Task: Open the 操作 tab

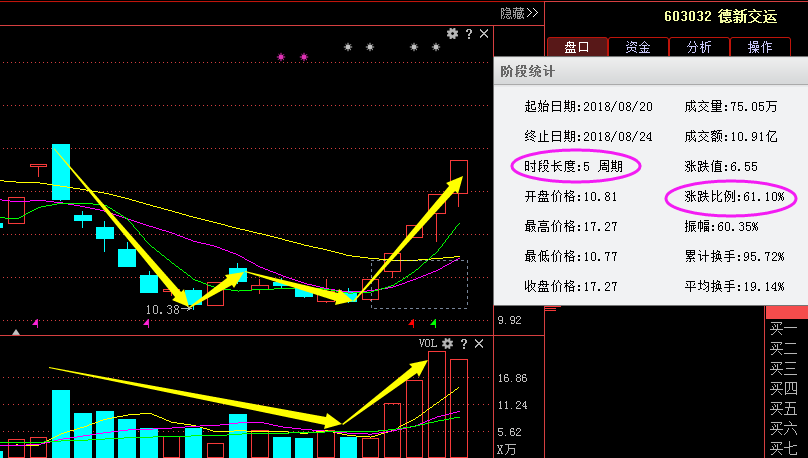Action: tap(760, 46)
